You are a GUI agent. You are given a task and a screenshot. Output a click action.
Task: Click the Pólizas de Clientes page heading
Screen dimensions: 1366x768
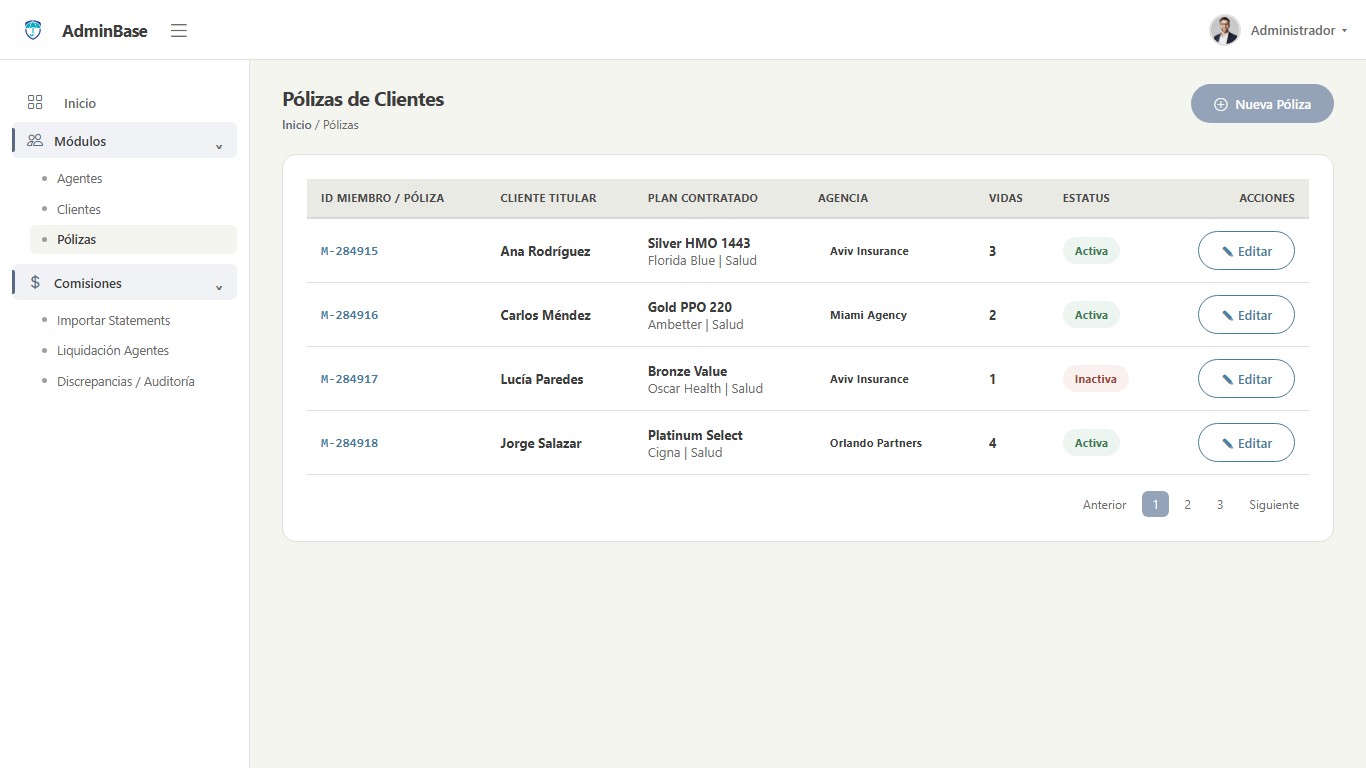coord(363,99)
